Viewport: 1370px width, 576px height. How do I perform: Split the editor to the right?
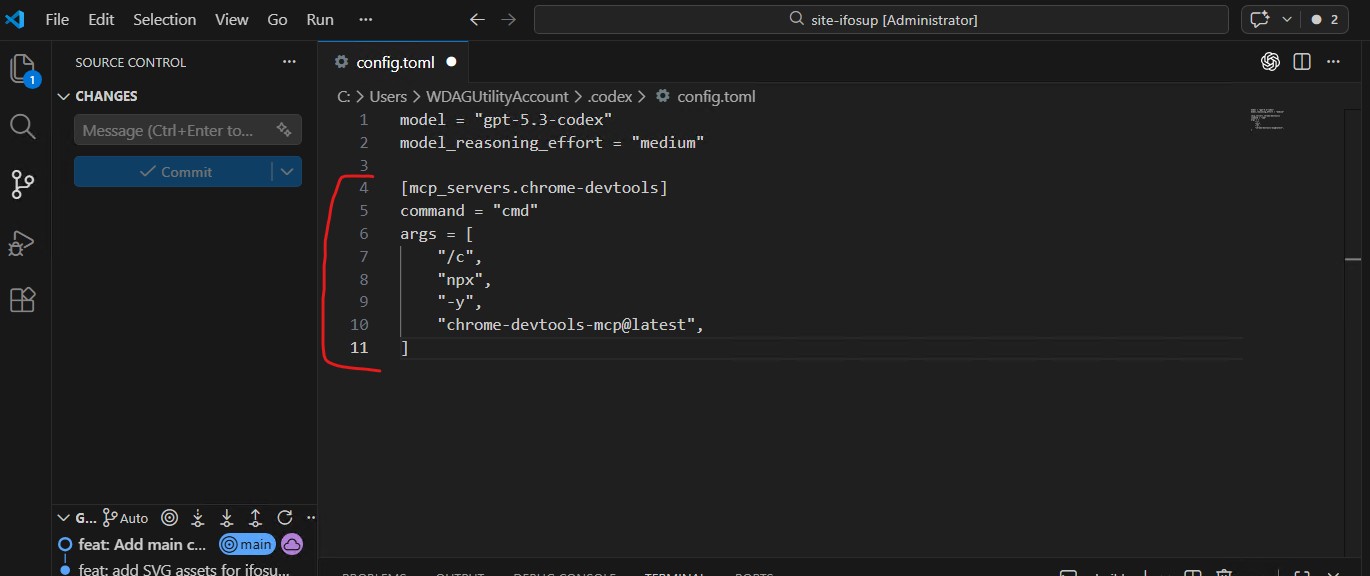[1301, 62]
